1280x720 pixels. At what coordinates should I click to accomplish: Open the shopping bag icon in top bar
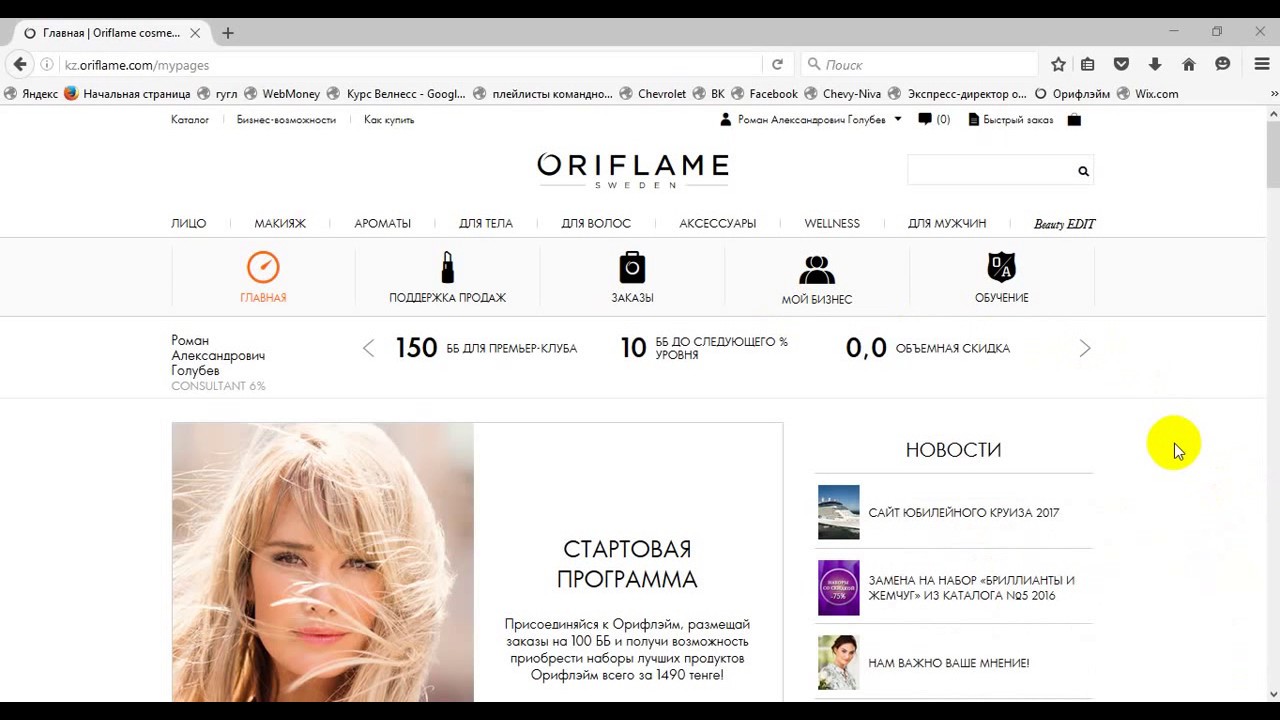coord(1074,120)
